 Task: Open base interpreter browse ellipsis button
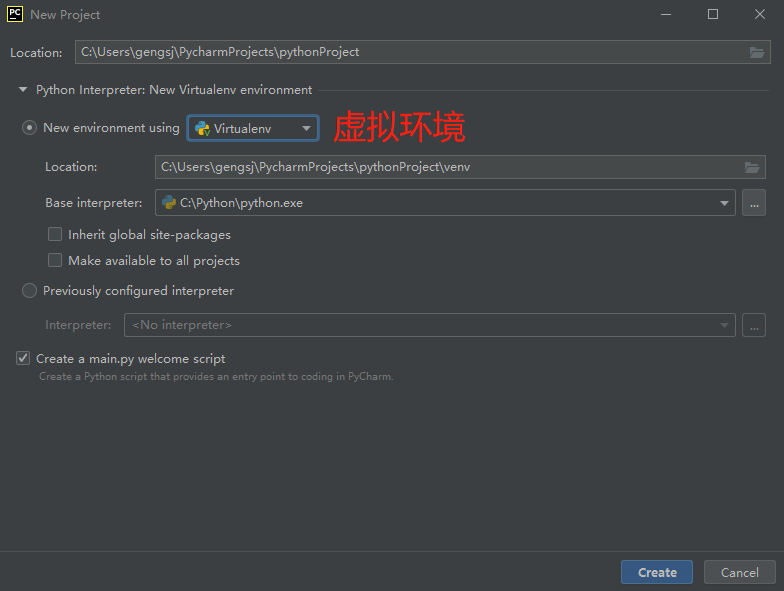click(x=754, y=202)
